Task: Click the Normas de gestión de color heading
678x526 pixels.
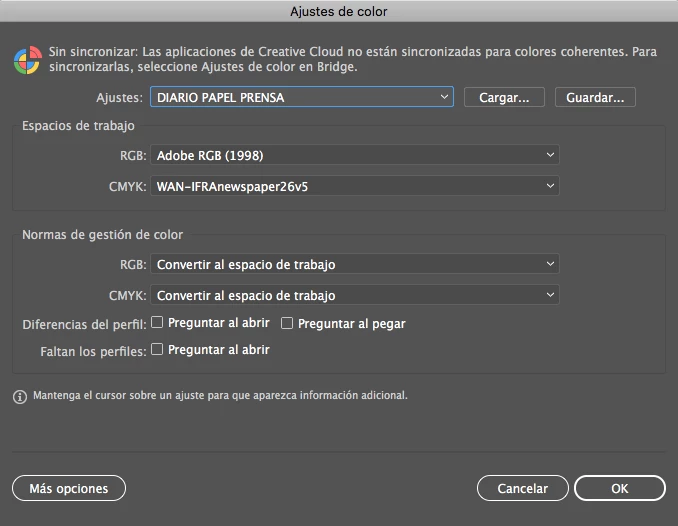Action: pos(102,235)
